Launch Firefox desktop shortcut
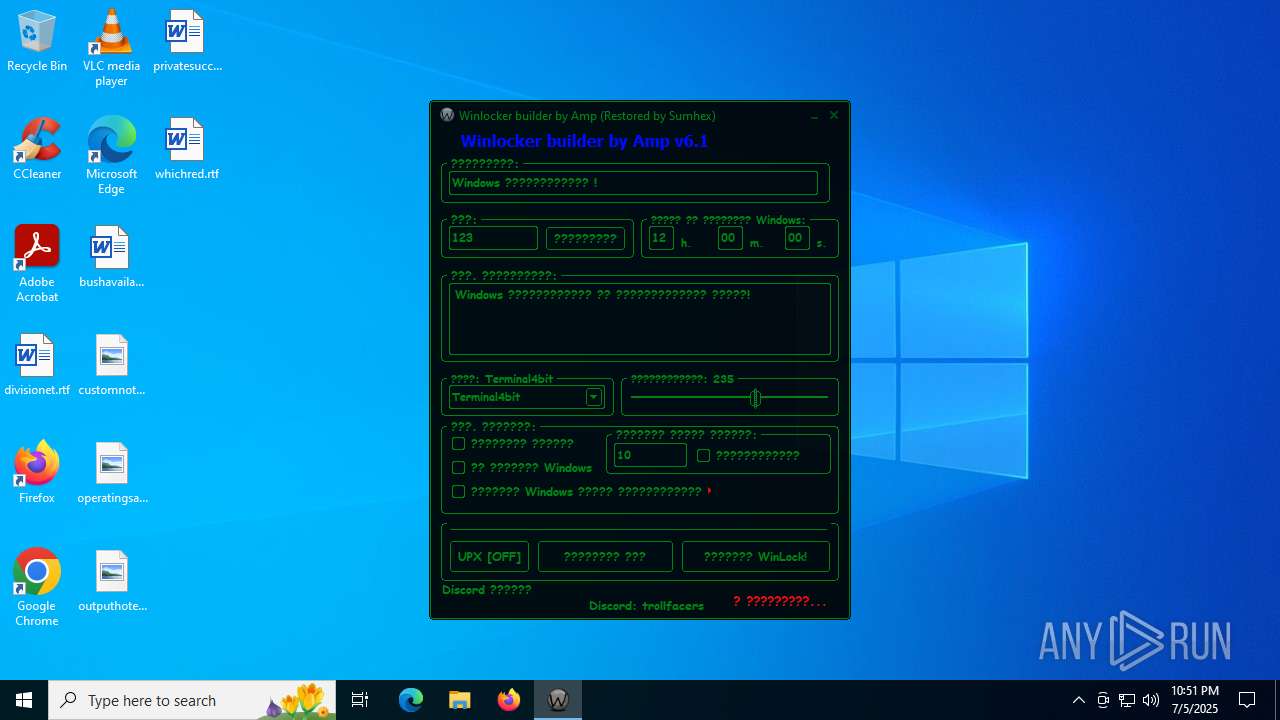 click(37, 473)
